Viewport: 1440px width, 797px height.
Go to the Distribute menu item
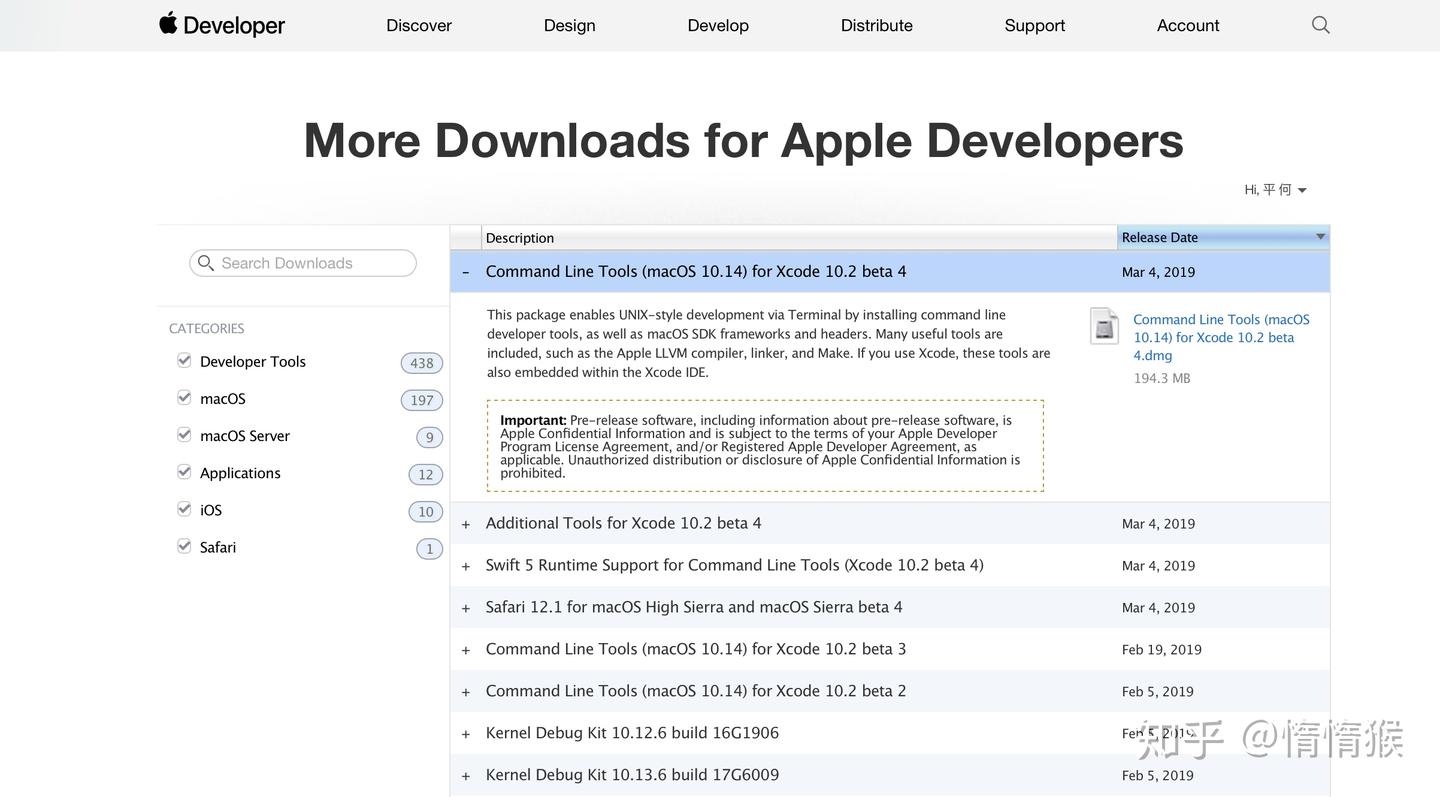pos(876,25)
